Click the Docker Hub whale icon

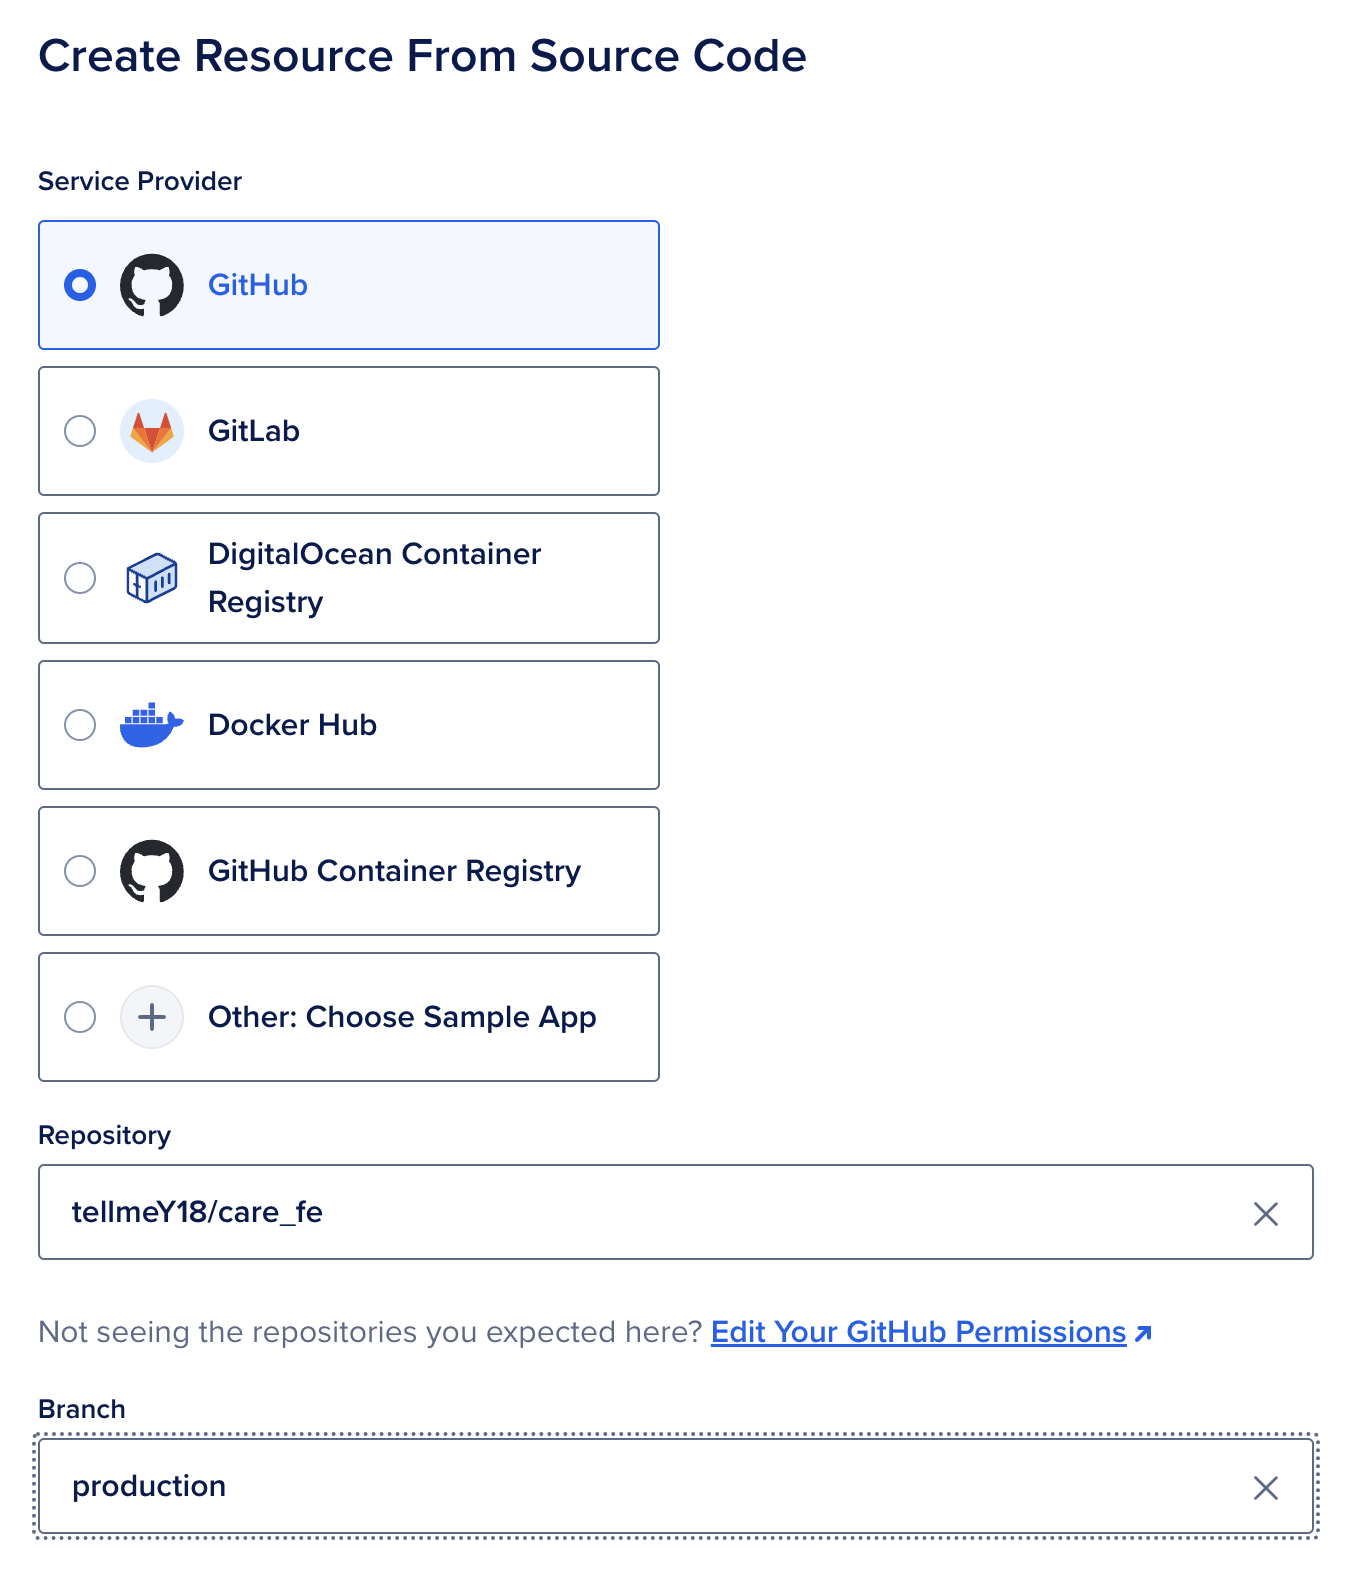point(152,725)
